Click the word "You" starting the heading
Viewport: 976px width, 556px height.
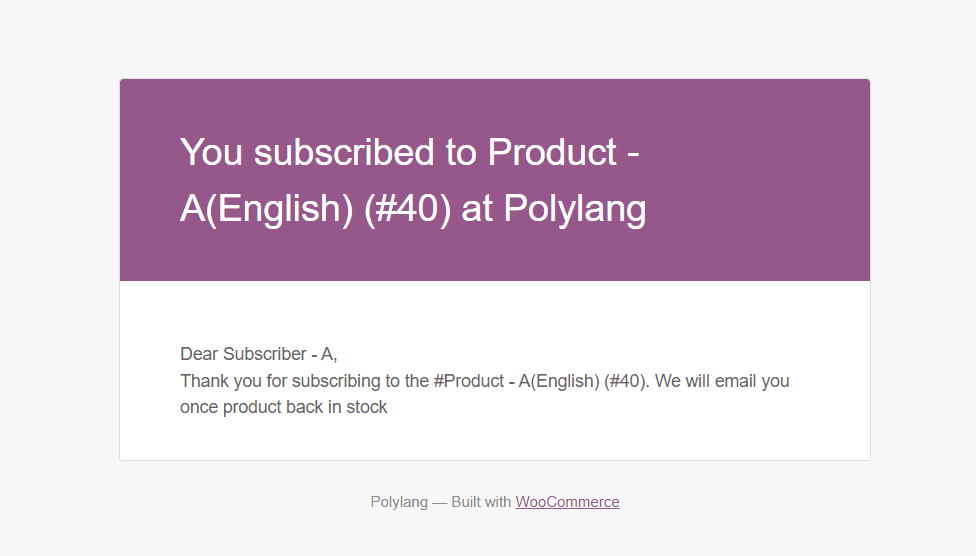pyautogui.click(x=211, y=153)
